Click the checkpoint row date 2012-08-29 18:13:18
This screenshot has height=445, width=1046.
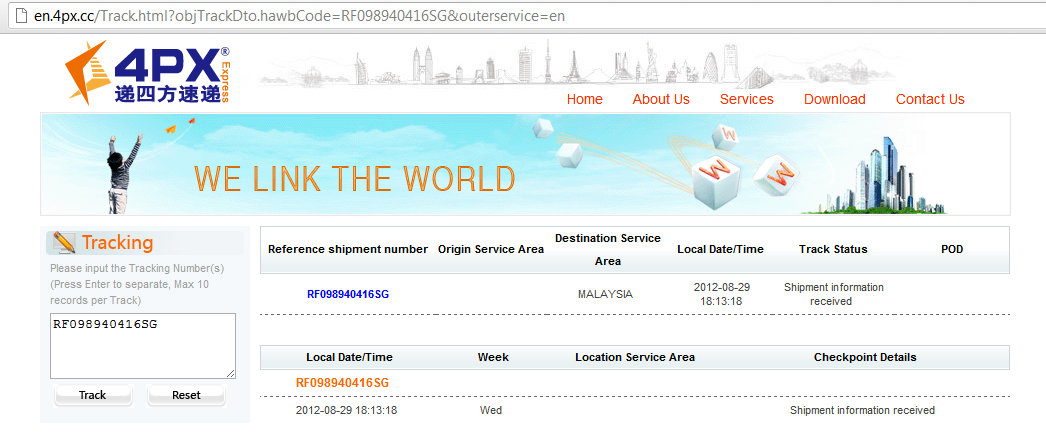[x=346, y=410]
